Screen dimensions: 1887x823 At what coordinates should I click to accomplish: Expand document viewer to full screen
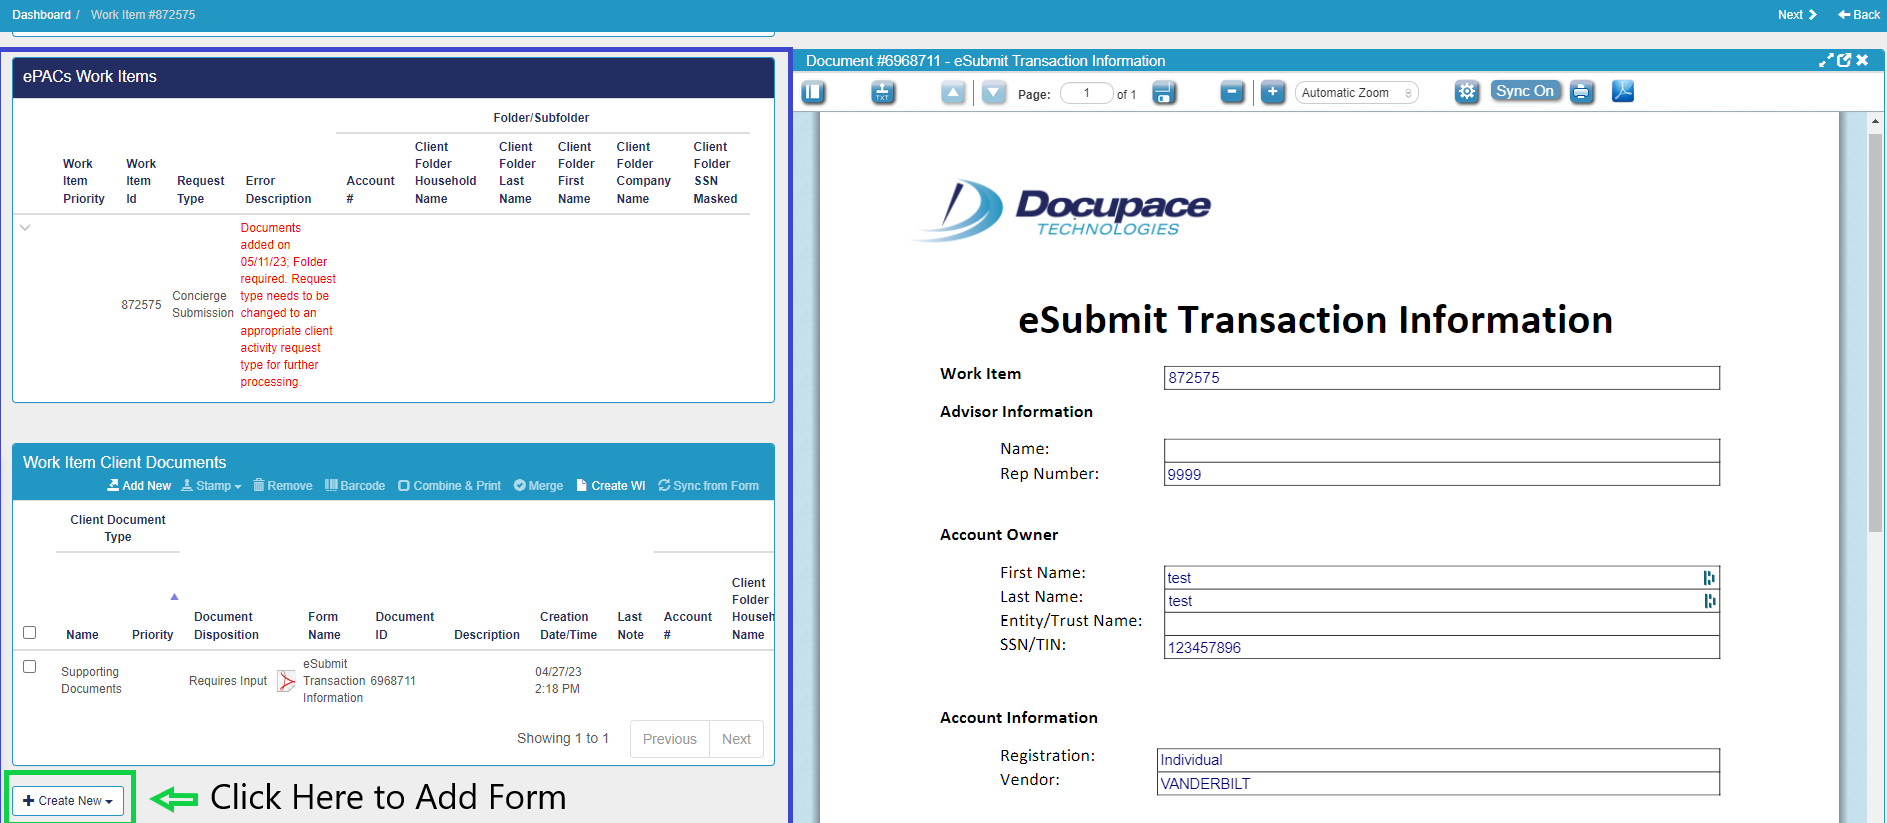pos(1826,60)
